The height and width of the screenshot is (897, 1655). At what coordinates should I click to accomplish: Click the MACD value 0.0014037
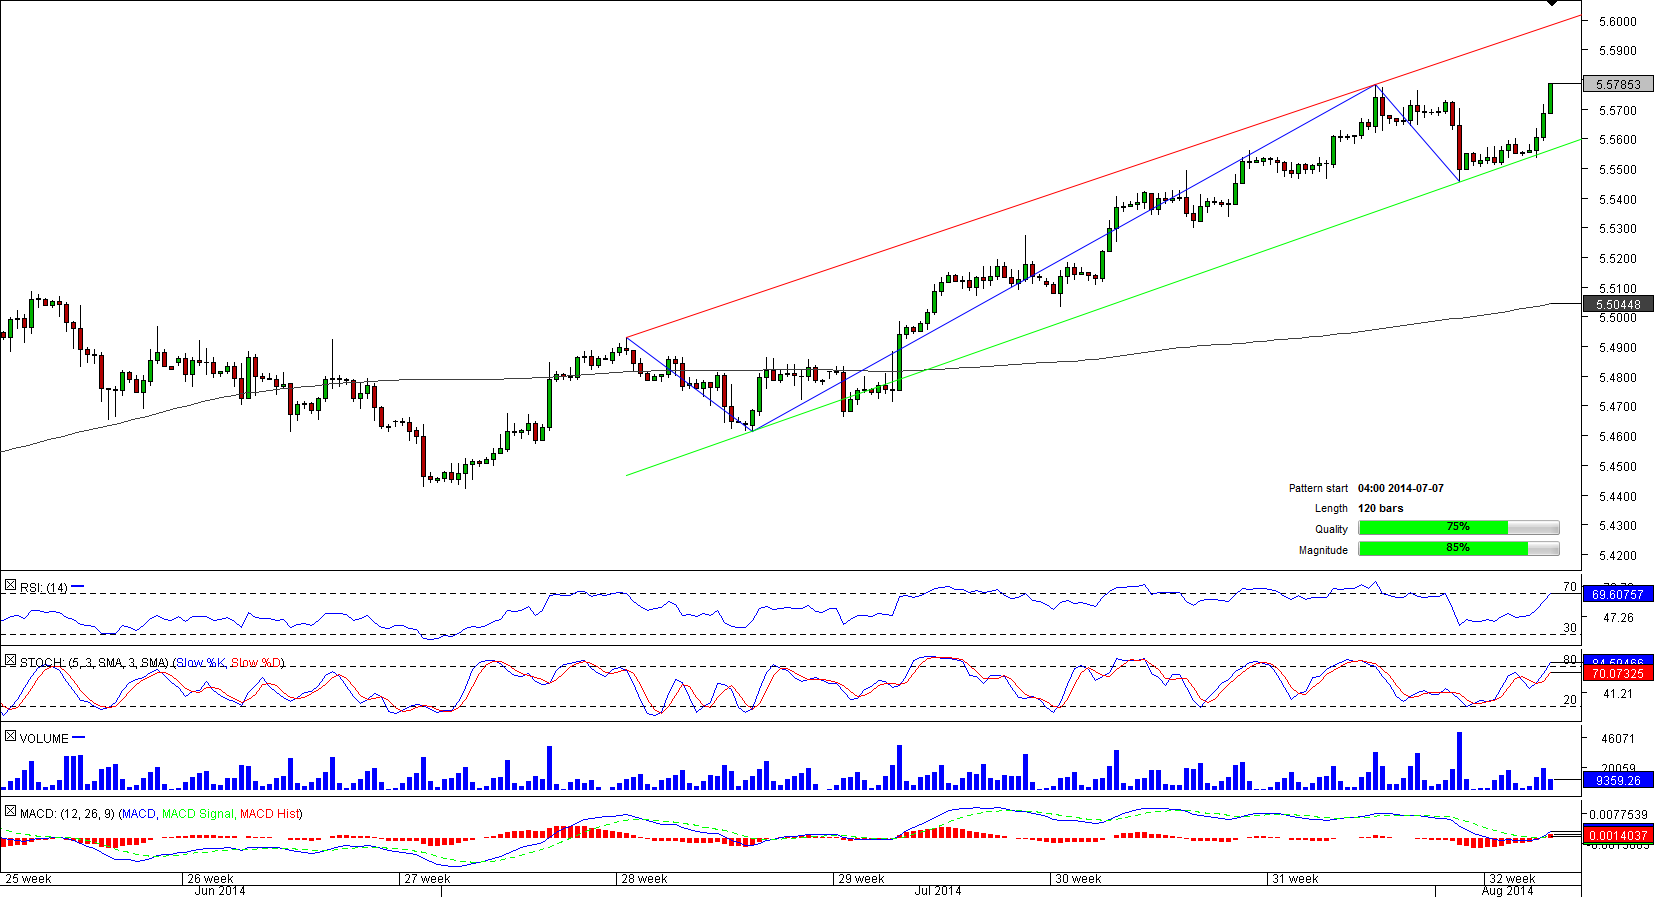coord(1618,836)
